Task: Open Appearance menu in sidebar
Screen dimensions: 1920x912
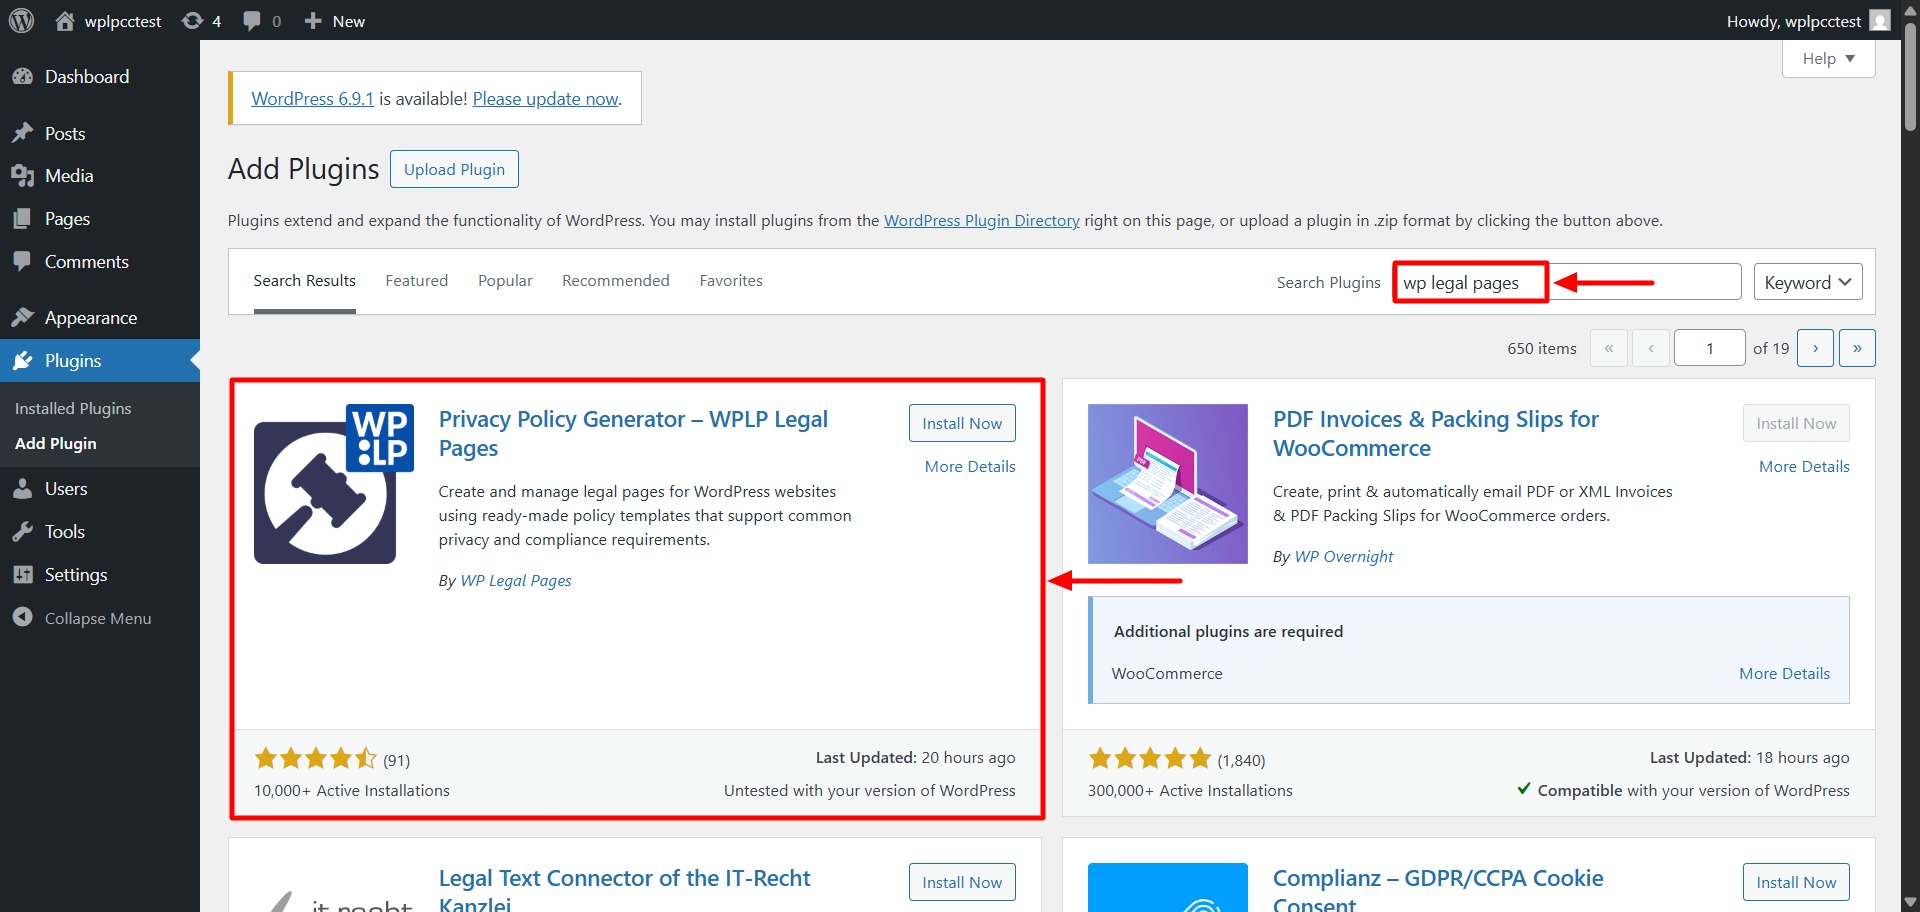Action: coord(90,318)
